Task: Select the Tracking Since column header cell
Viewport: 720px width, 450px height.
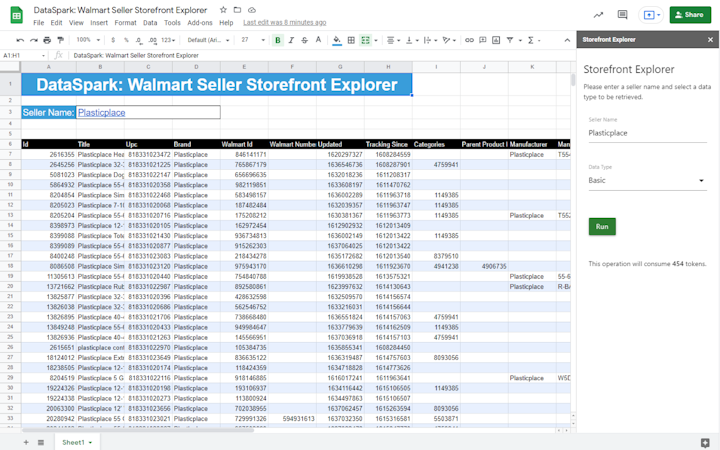Action: [x=388, y=144]
